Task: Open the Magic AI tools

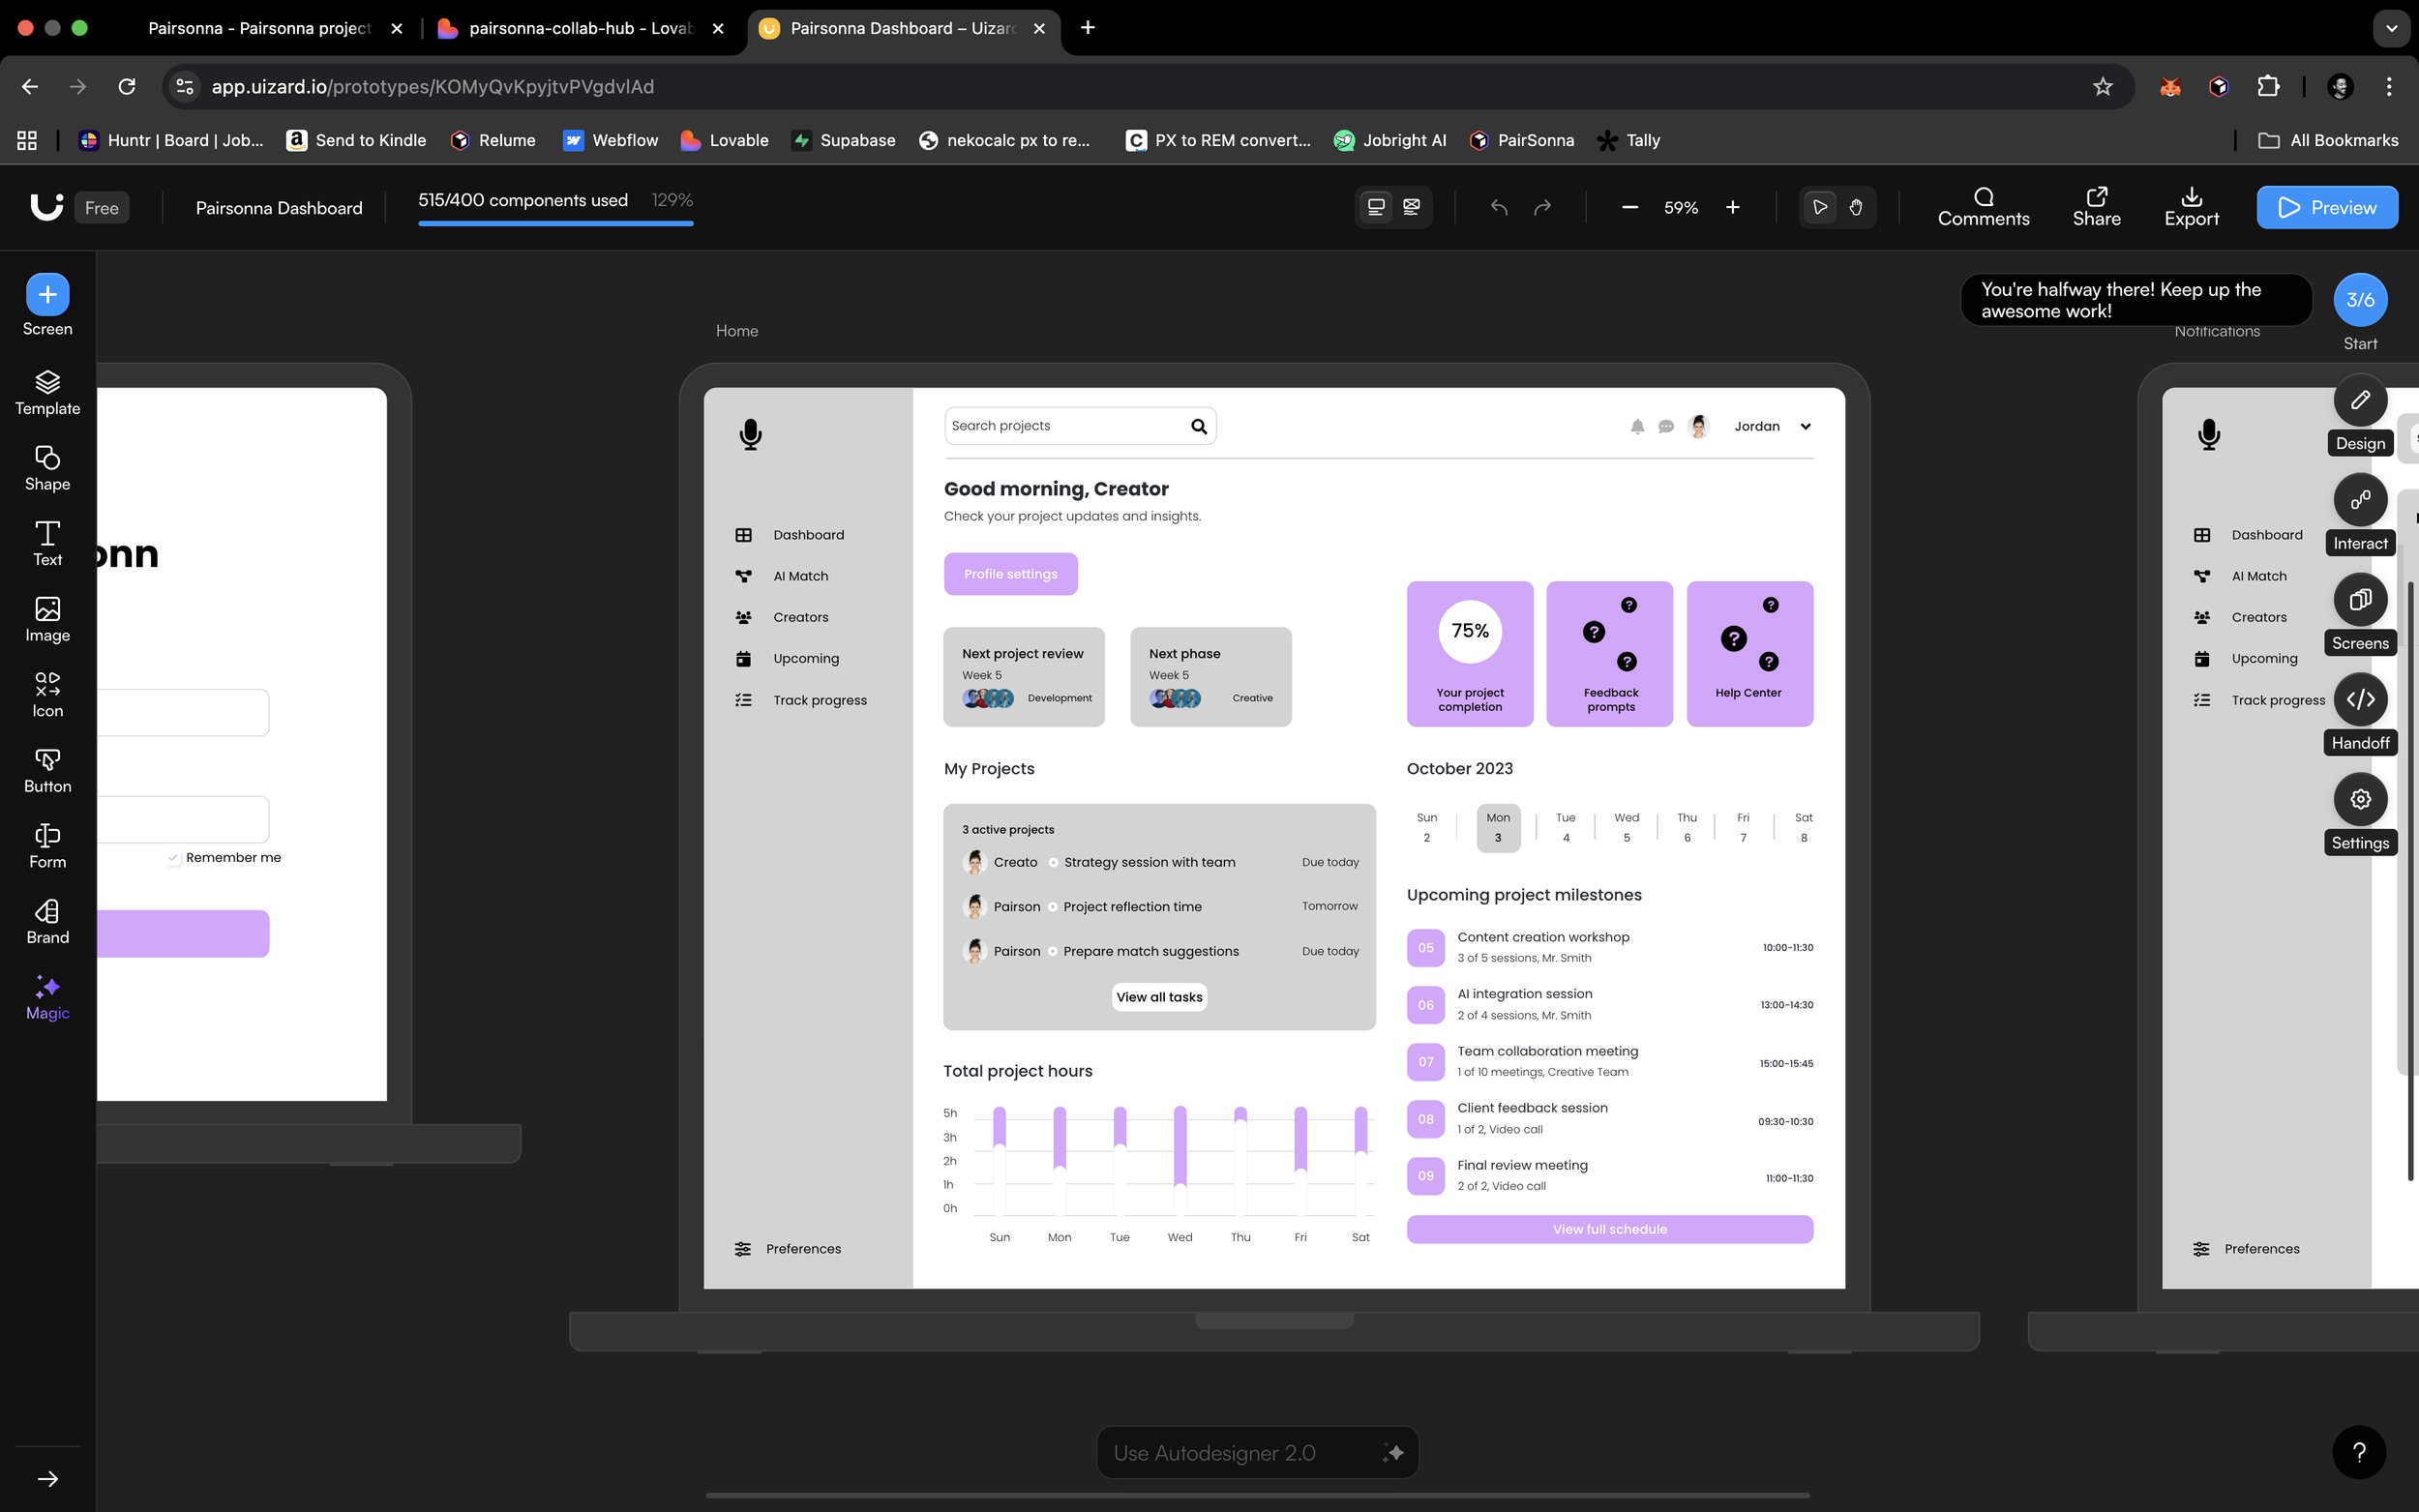Action: (x=47, y=997)
